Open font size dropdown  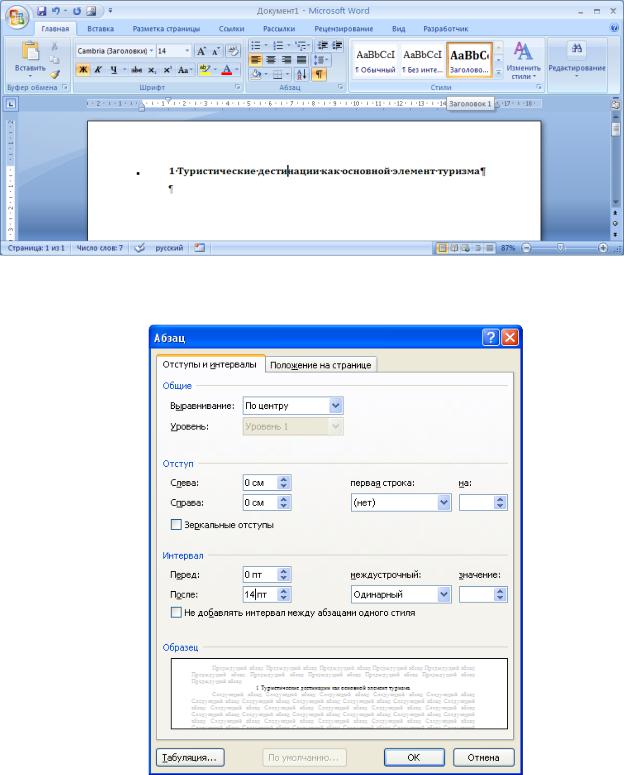[187, 51]
